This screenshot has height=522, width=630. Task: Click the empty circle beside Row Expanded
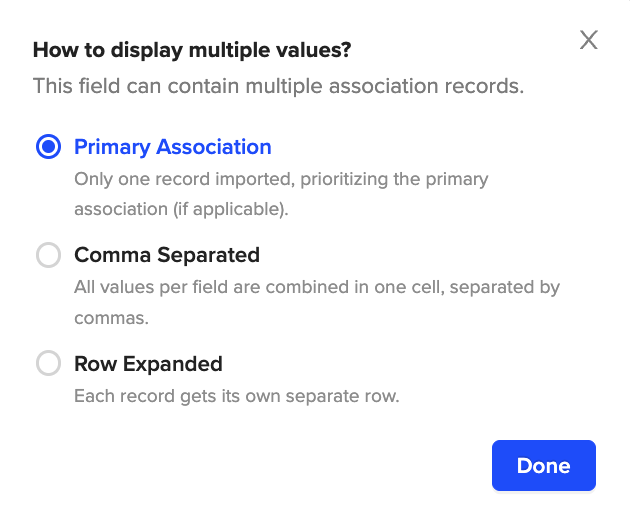tap(48, 363)
